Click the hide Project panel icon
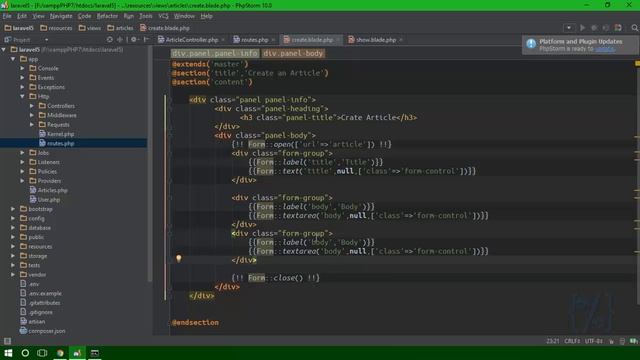Viewport: 640px width, 360px height. [x=146, y=40]
